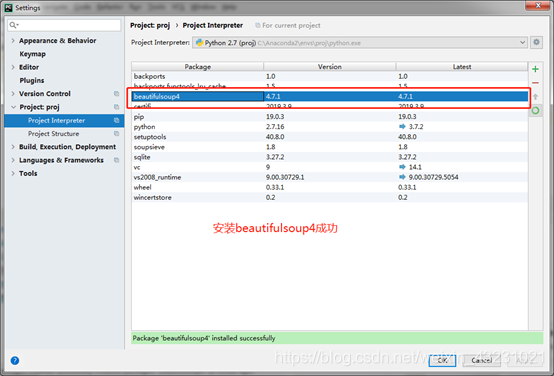This screenshot has height=376, width=554.
Task: Click the OK button
Action: [442, 360]
